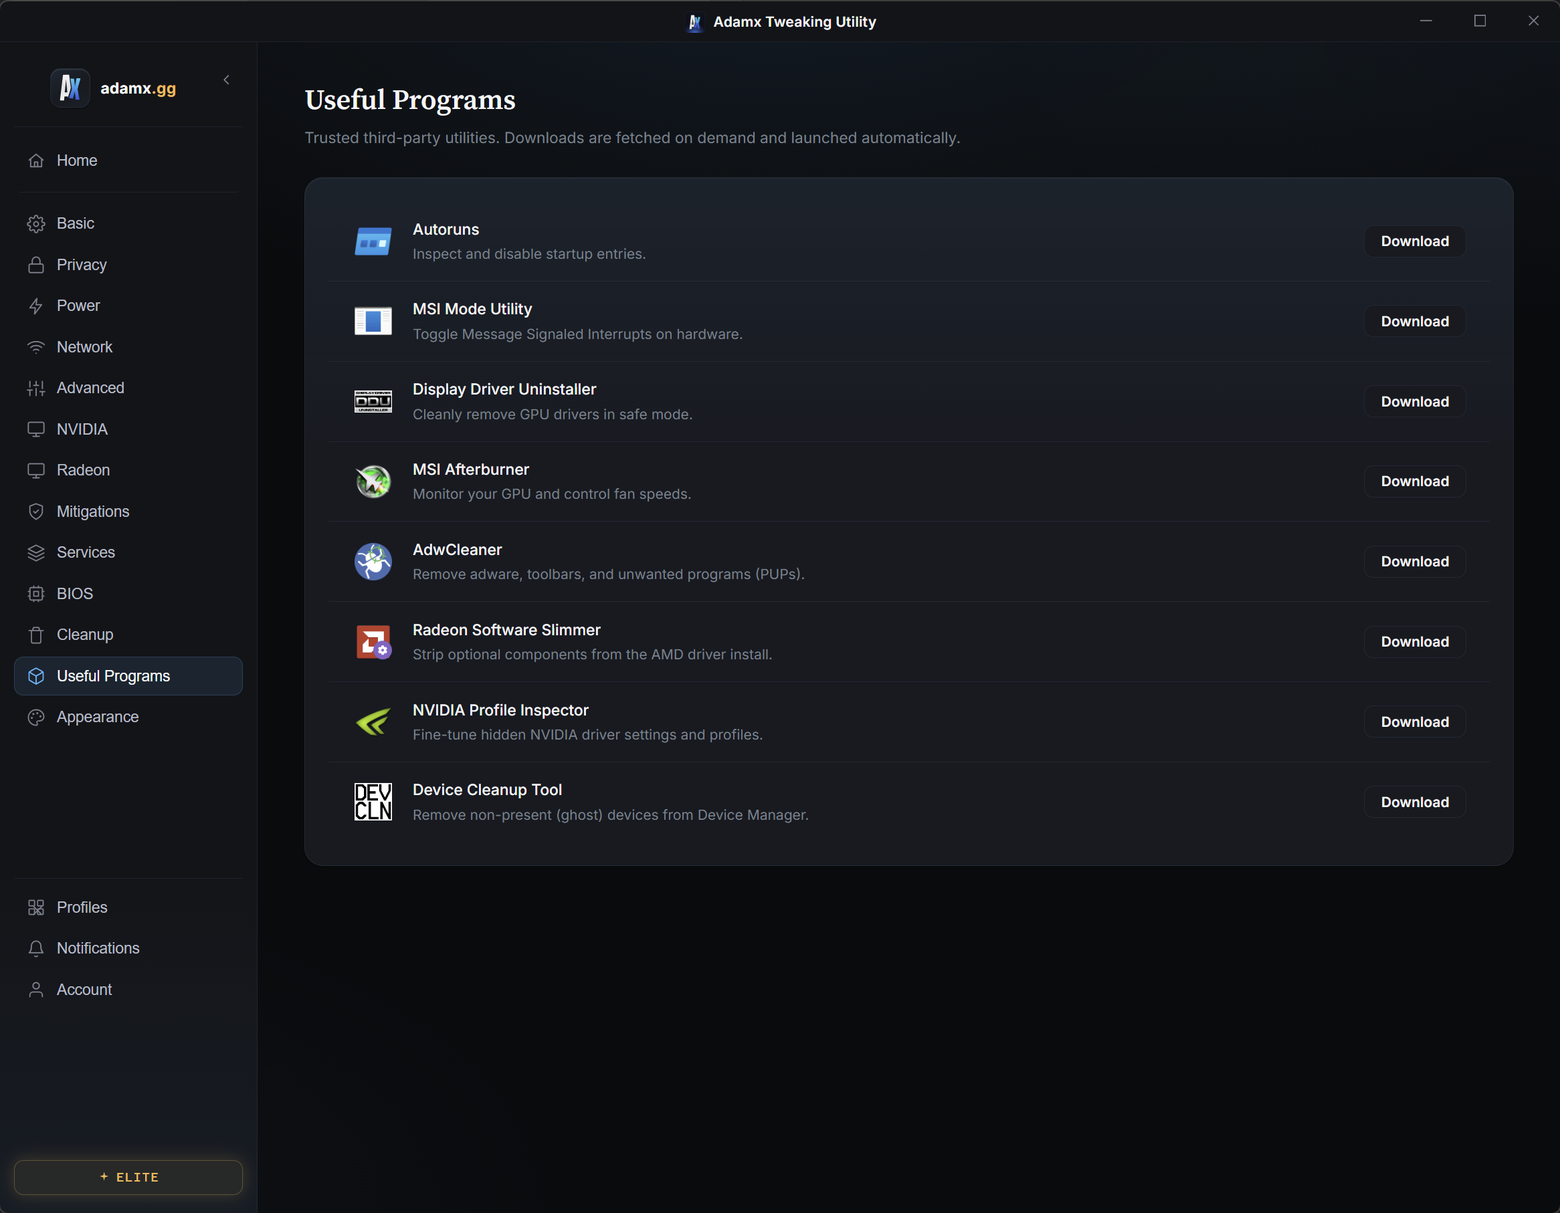Download Autoruns

tap(1414, 241)
